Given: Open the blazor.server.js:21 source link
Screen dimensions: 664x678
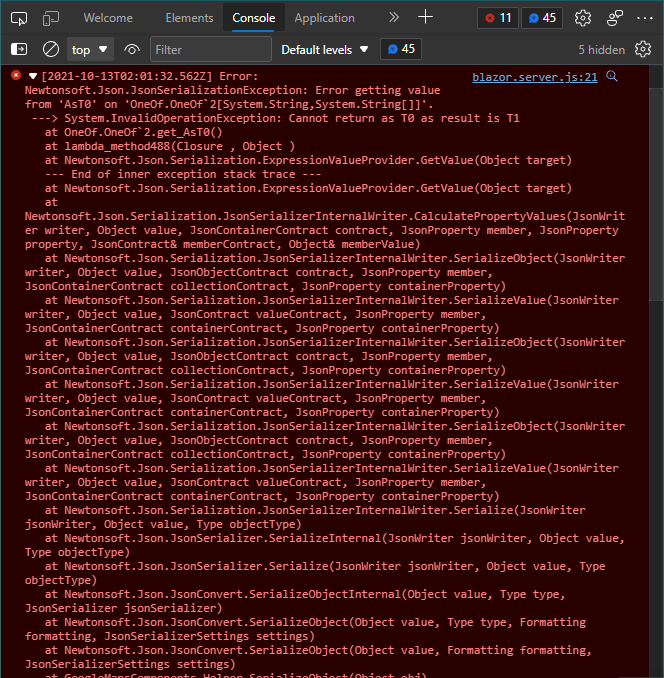Looking at the screenshot, I should (x=535, y=77).
